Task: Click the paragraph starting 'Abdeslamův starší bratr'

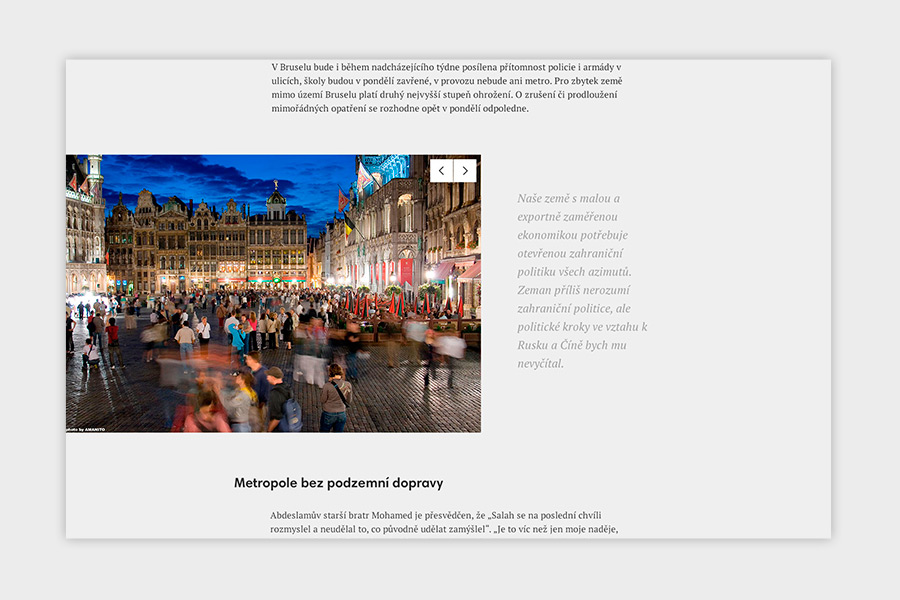Action: (446, 522)
